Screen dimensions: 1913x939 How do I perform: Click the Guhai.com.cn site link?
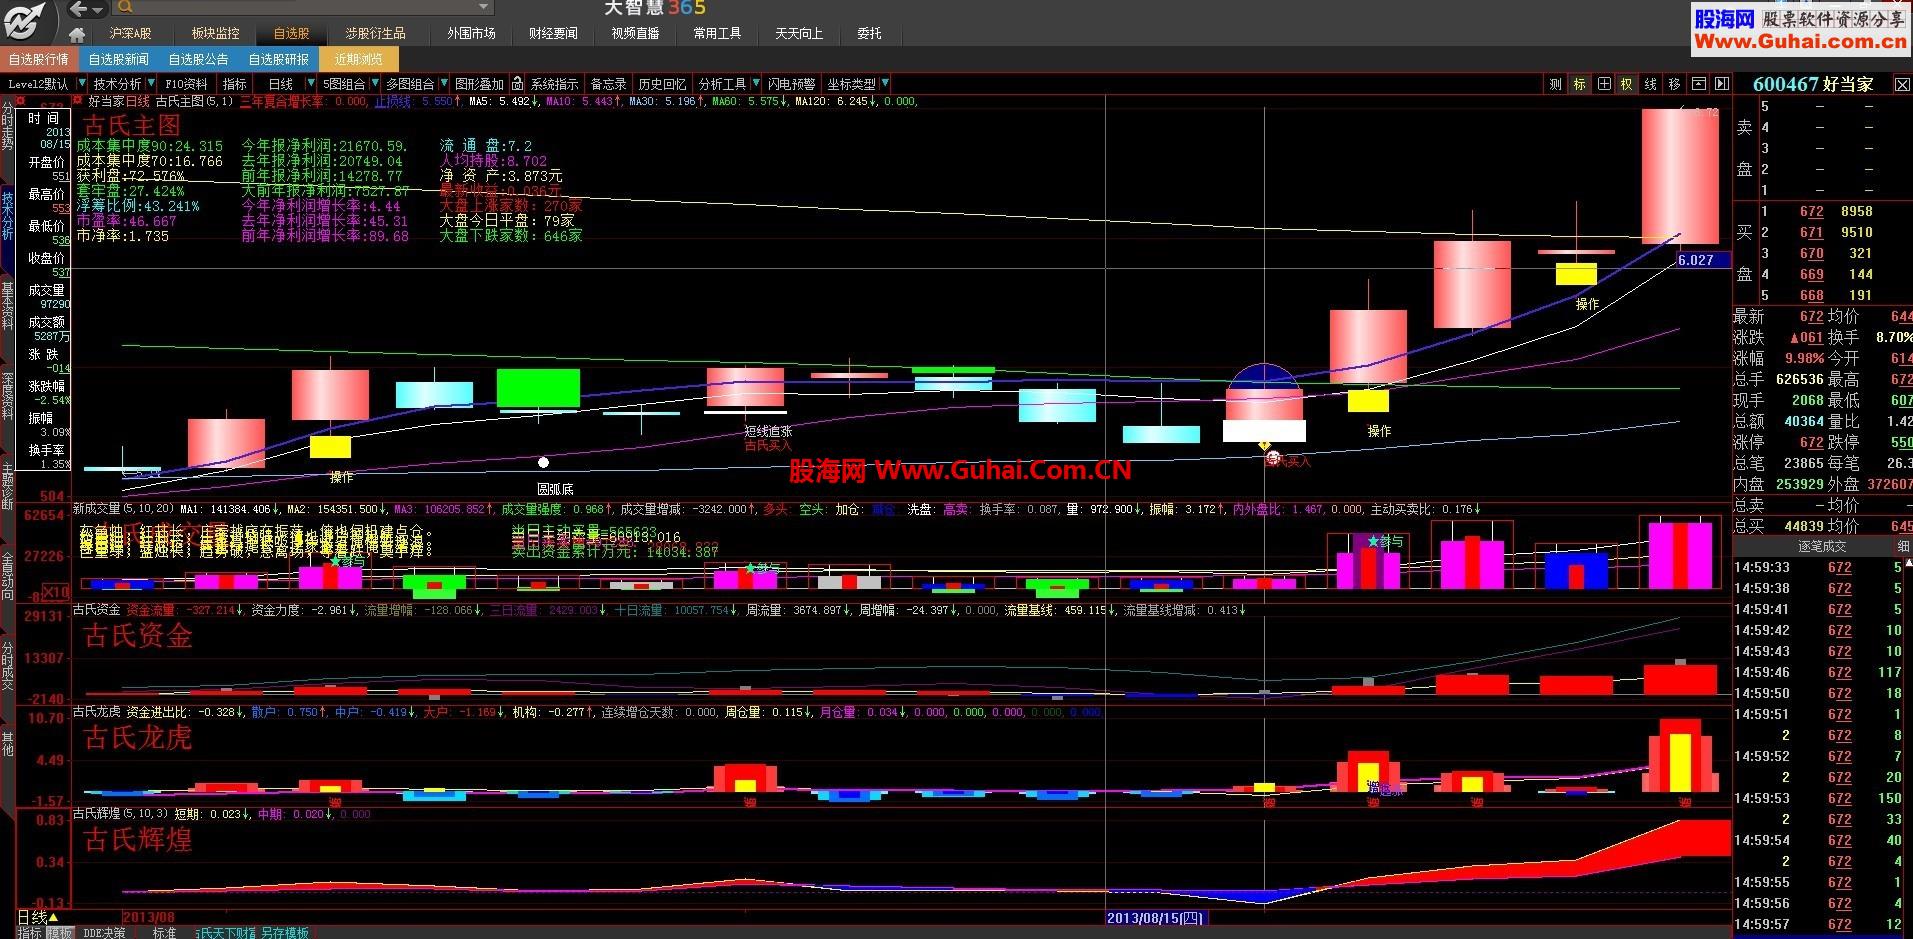[x=1801, y=42]
